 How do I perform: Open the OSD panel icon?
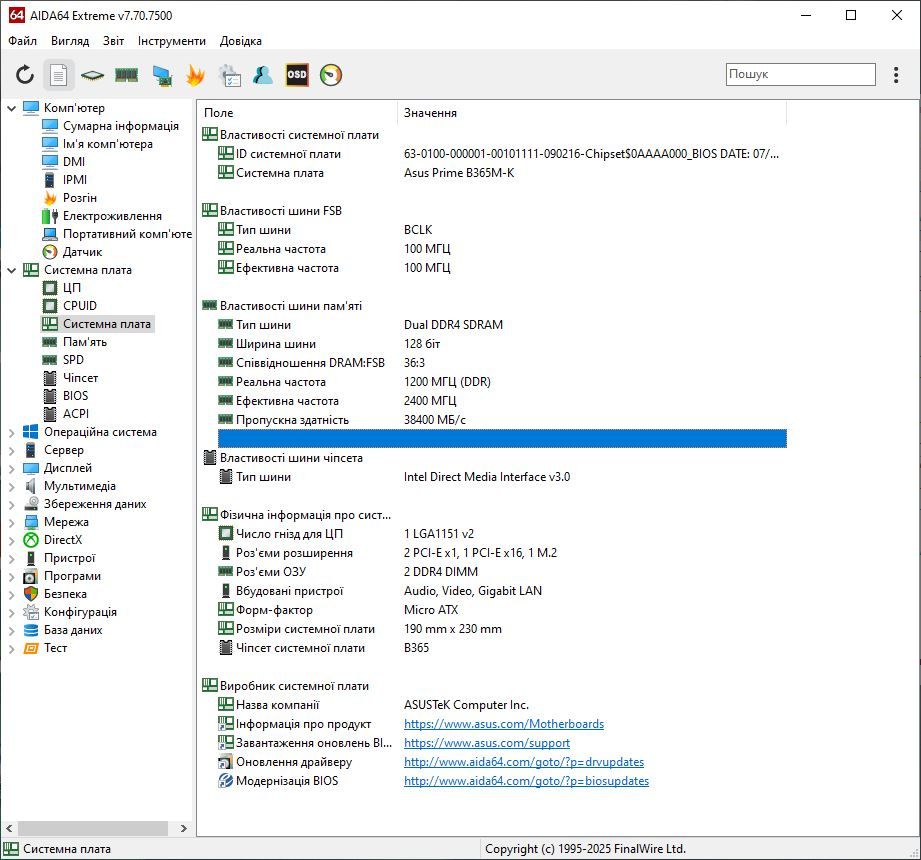(x=297, y=75)
